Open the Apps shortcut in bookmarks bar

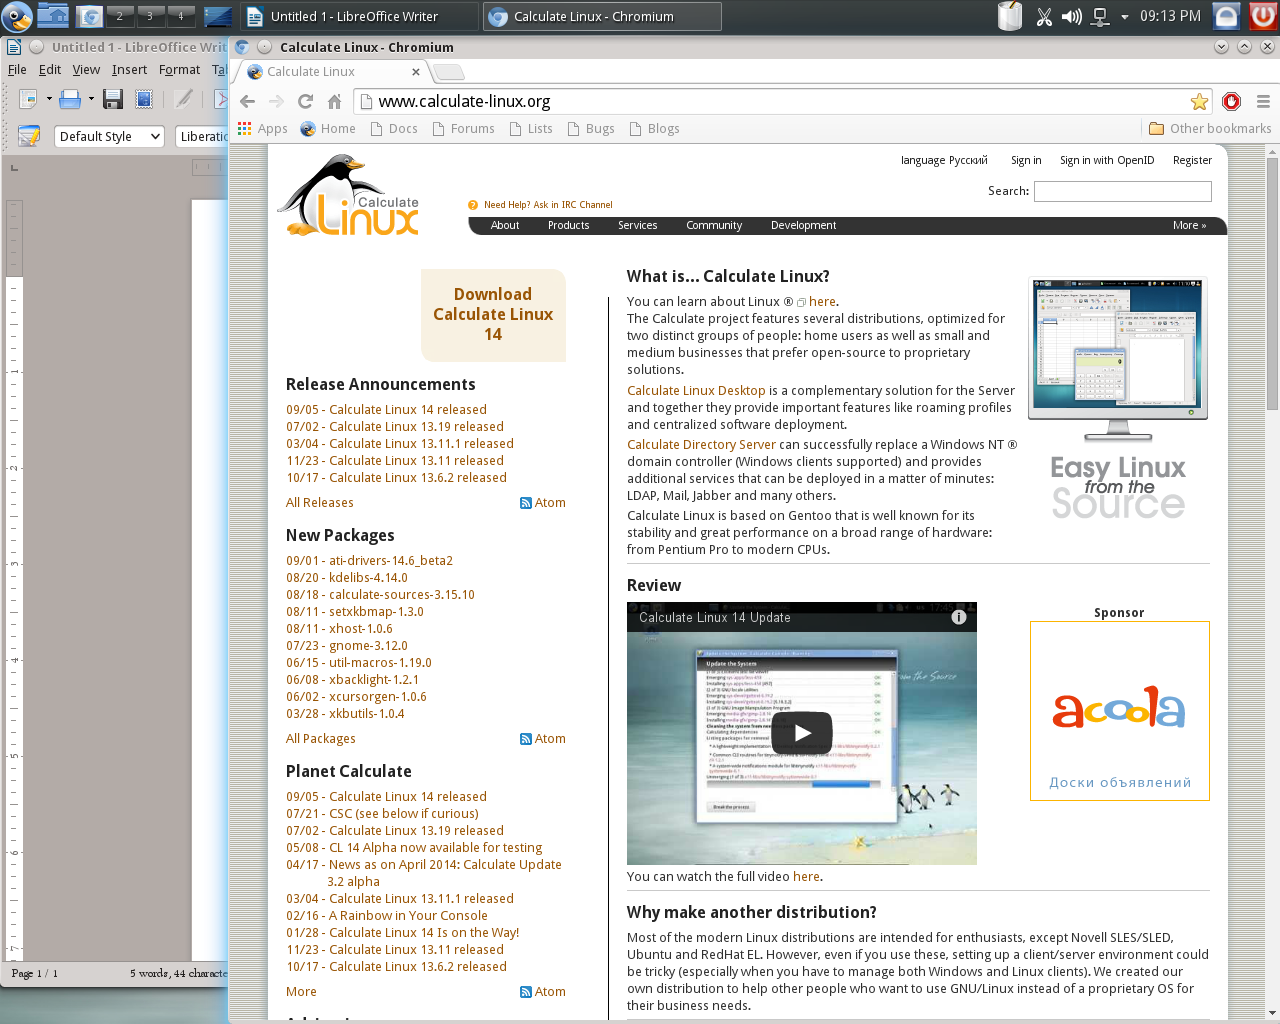[x=262, y=128]
